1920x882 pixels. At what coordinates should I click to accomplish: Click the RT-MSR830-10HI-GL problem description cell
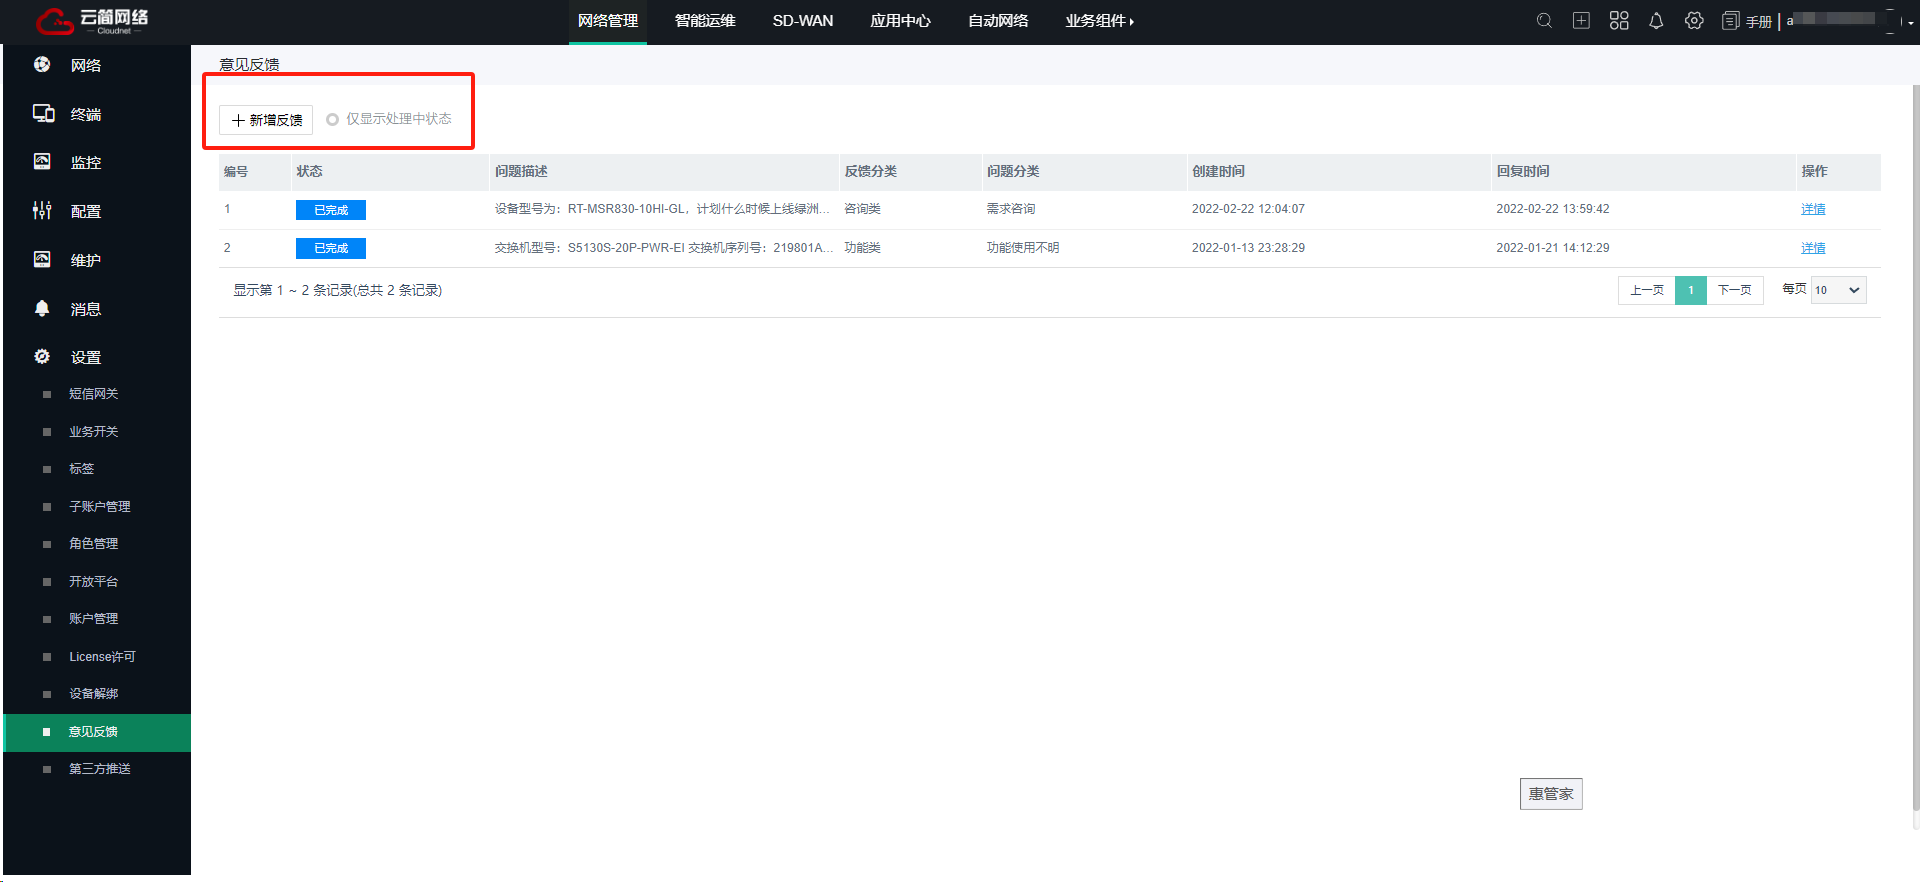click(x=662, y=209)
